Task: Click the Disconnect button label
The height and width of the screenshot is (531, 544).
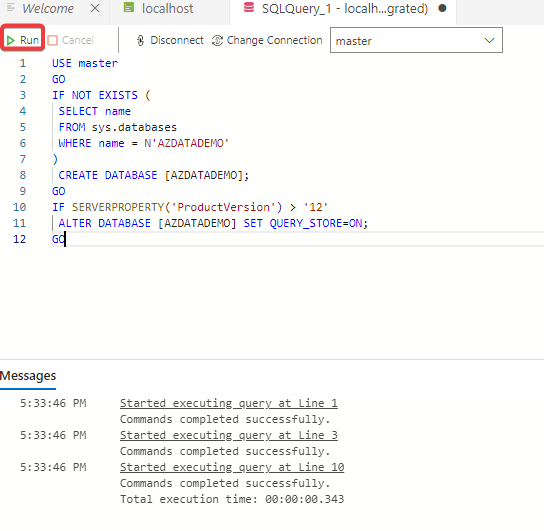Action: pos(177,40)
